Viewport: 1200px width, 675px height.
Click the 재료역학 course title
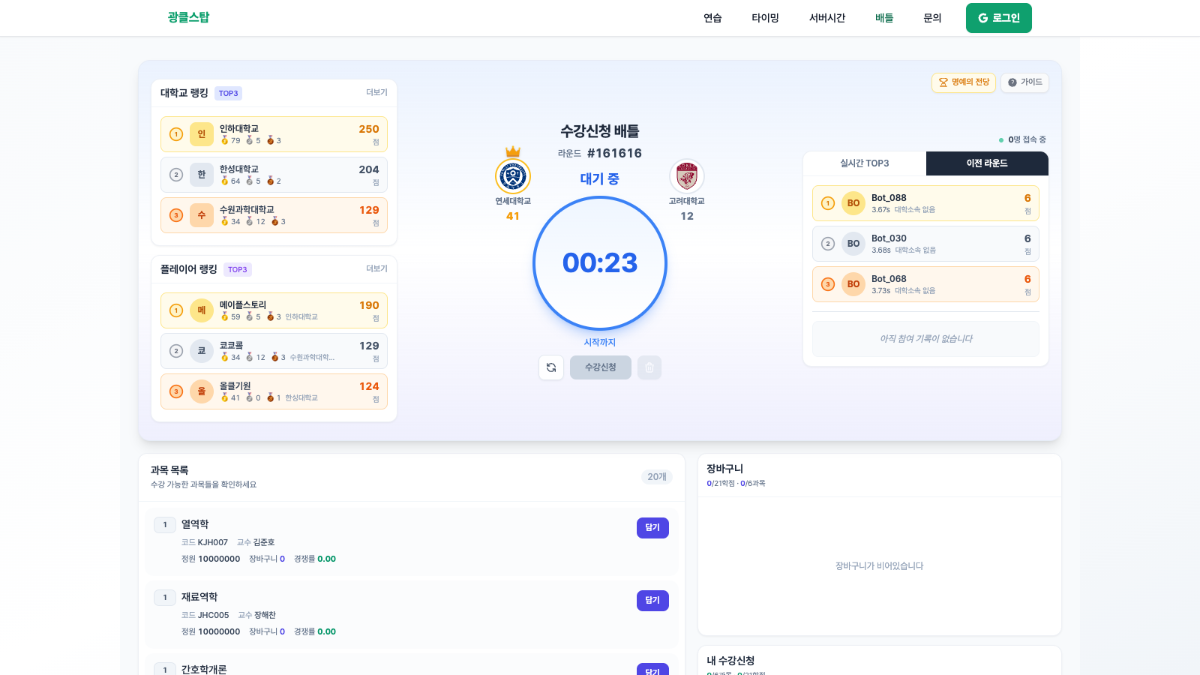click(x=199, y=597)
